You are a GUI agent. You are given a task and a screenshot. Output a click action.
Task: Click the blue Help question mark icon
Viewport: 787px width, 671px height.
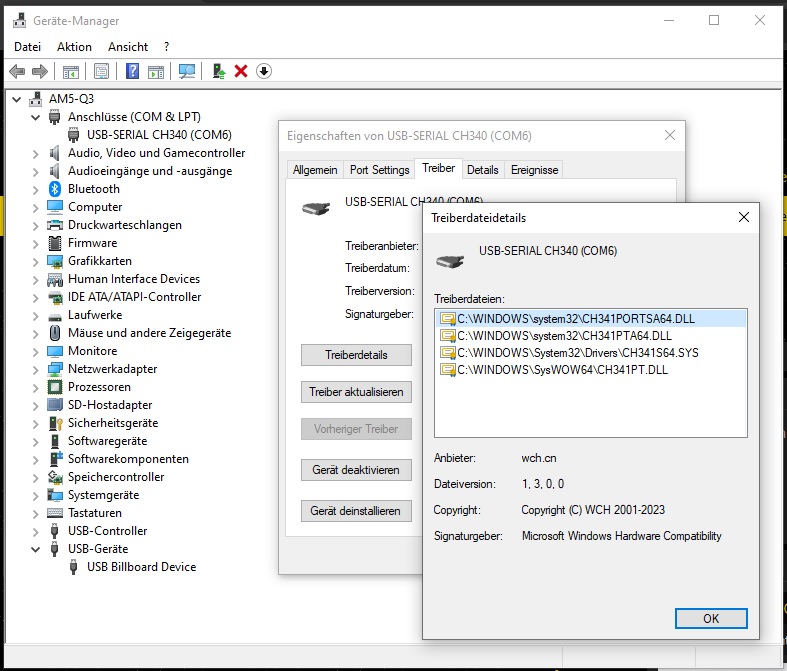click(132, 71)
